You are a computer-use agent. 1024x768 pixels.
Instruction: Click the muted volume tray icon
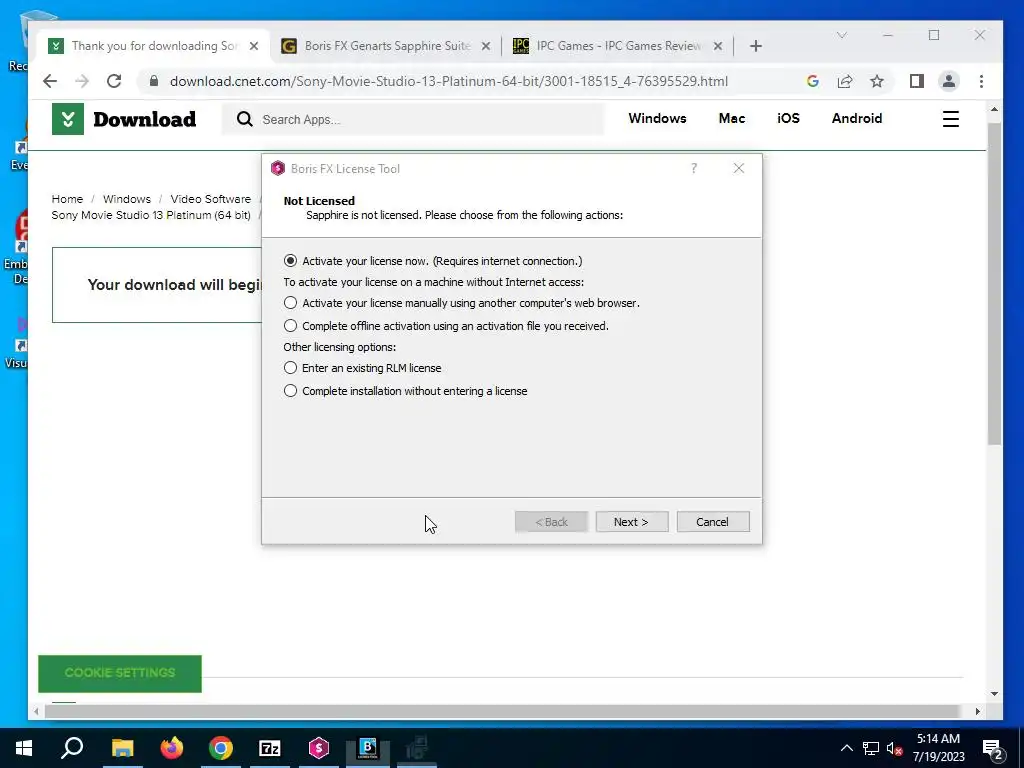tap(894, 748)
